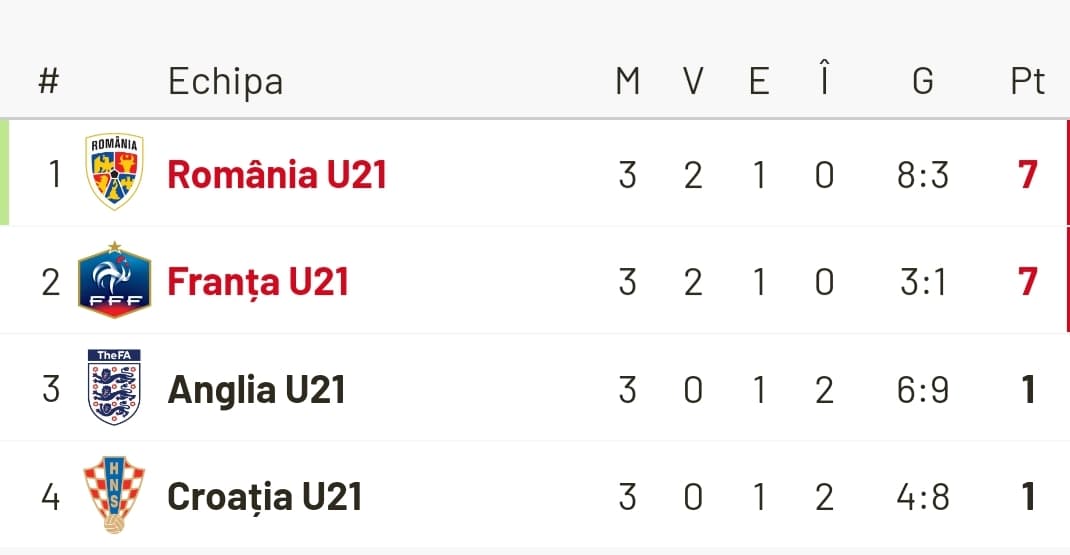Click the France FFF rooster crest
This screenshot has width=1070, height=555.
tap(114, 281)
